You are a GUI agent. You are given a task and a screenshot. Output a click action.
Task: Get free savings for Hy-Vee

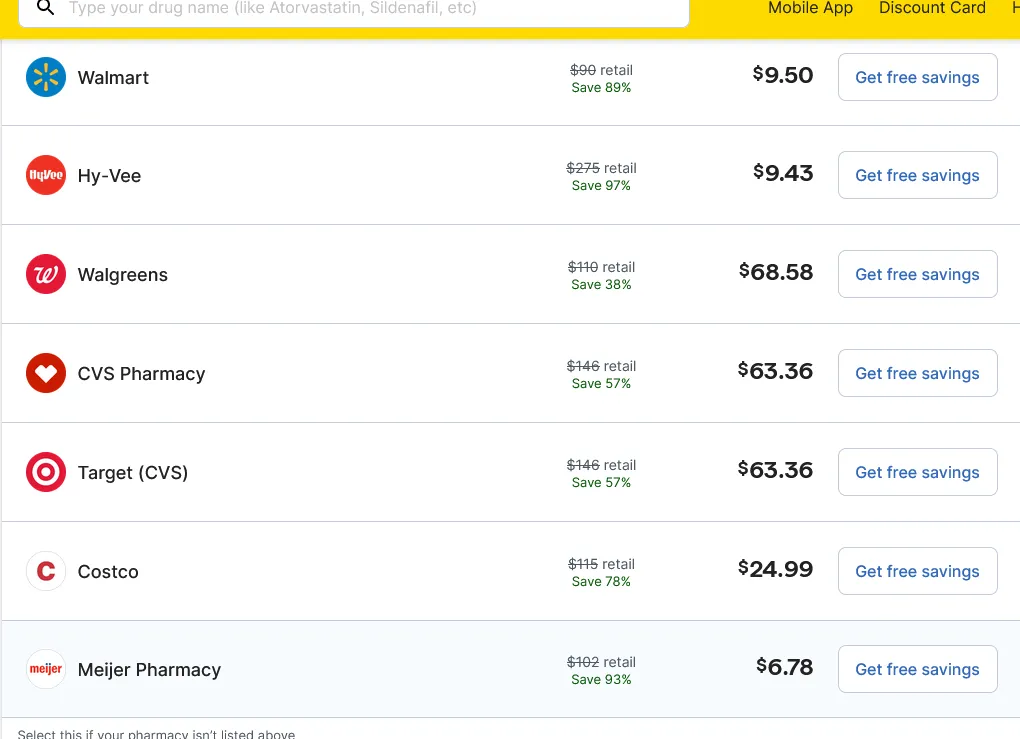point(917,176)
